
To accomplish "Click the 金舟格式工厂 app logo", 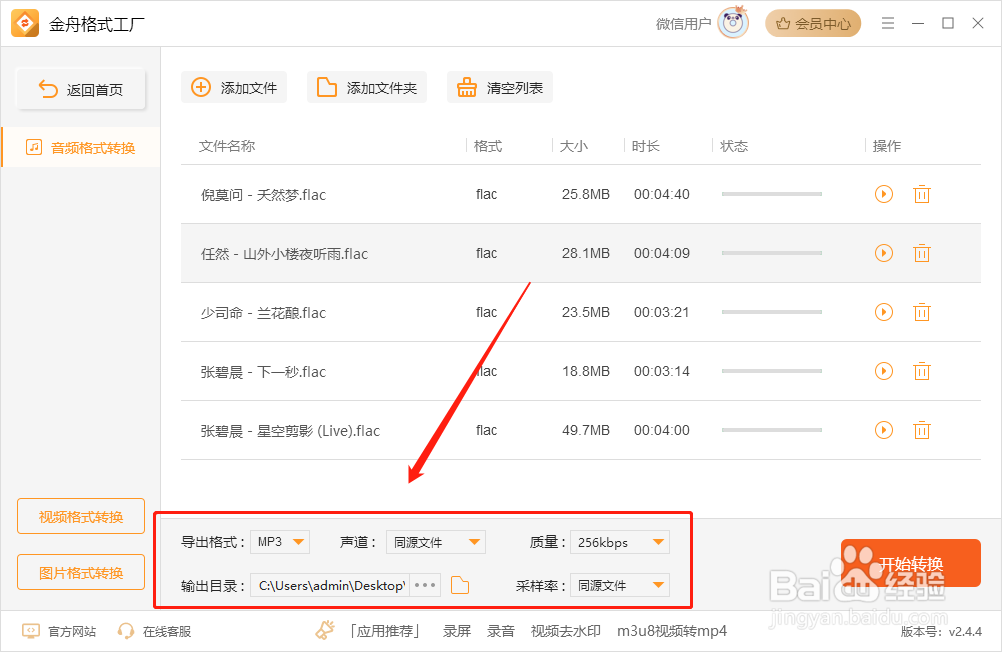I will 25,23.
